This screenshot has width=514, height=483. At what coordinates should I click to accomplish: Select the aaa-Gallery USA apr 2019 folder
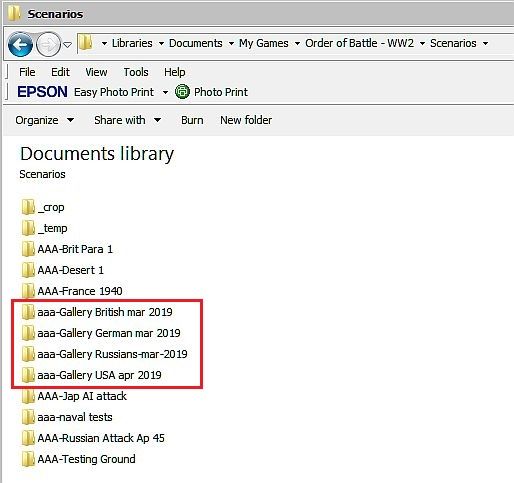tap(92, 375)
